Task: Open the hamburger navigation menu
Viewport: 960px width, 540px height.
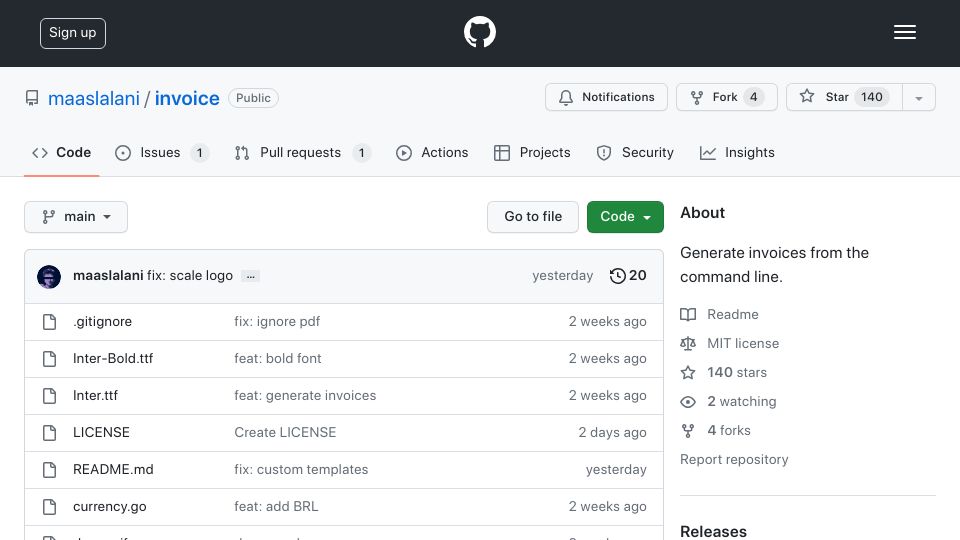Action: pos(904,32)
